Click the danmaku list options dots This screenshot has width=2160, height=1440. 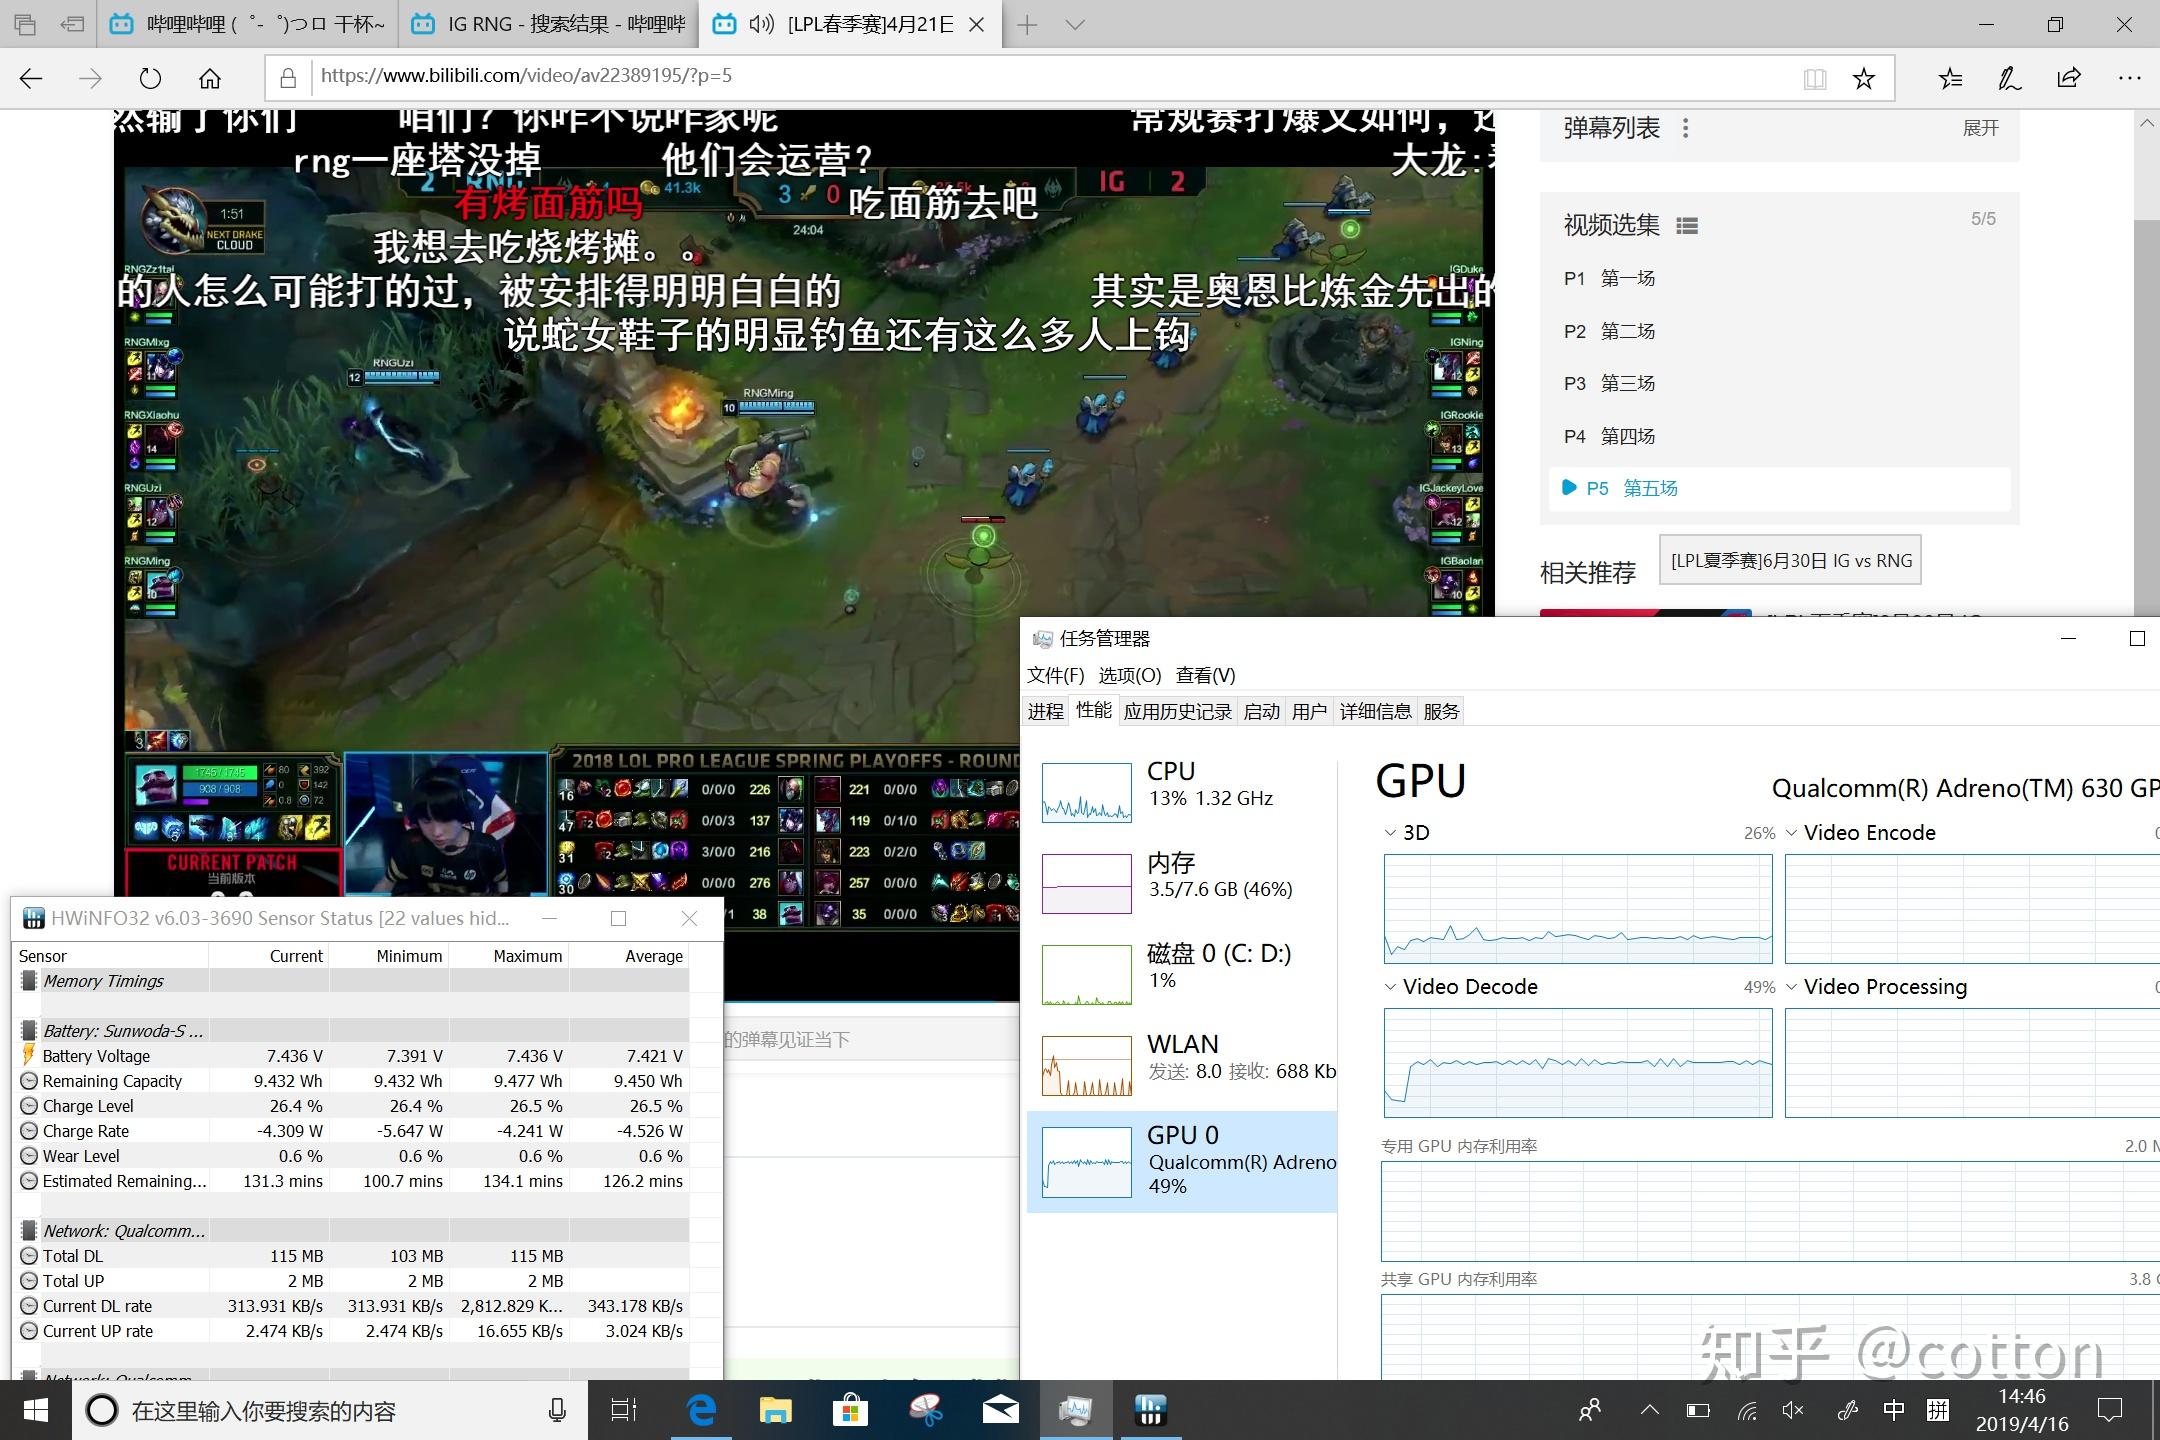click(1686, 128)
